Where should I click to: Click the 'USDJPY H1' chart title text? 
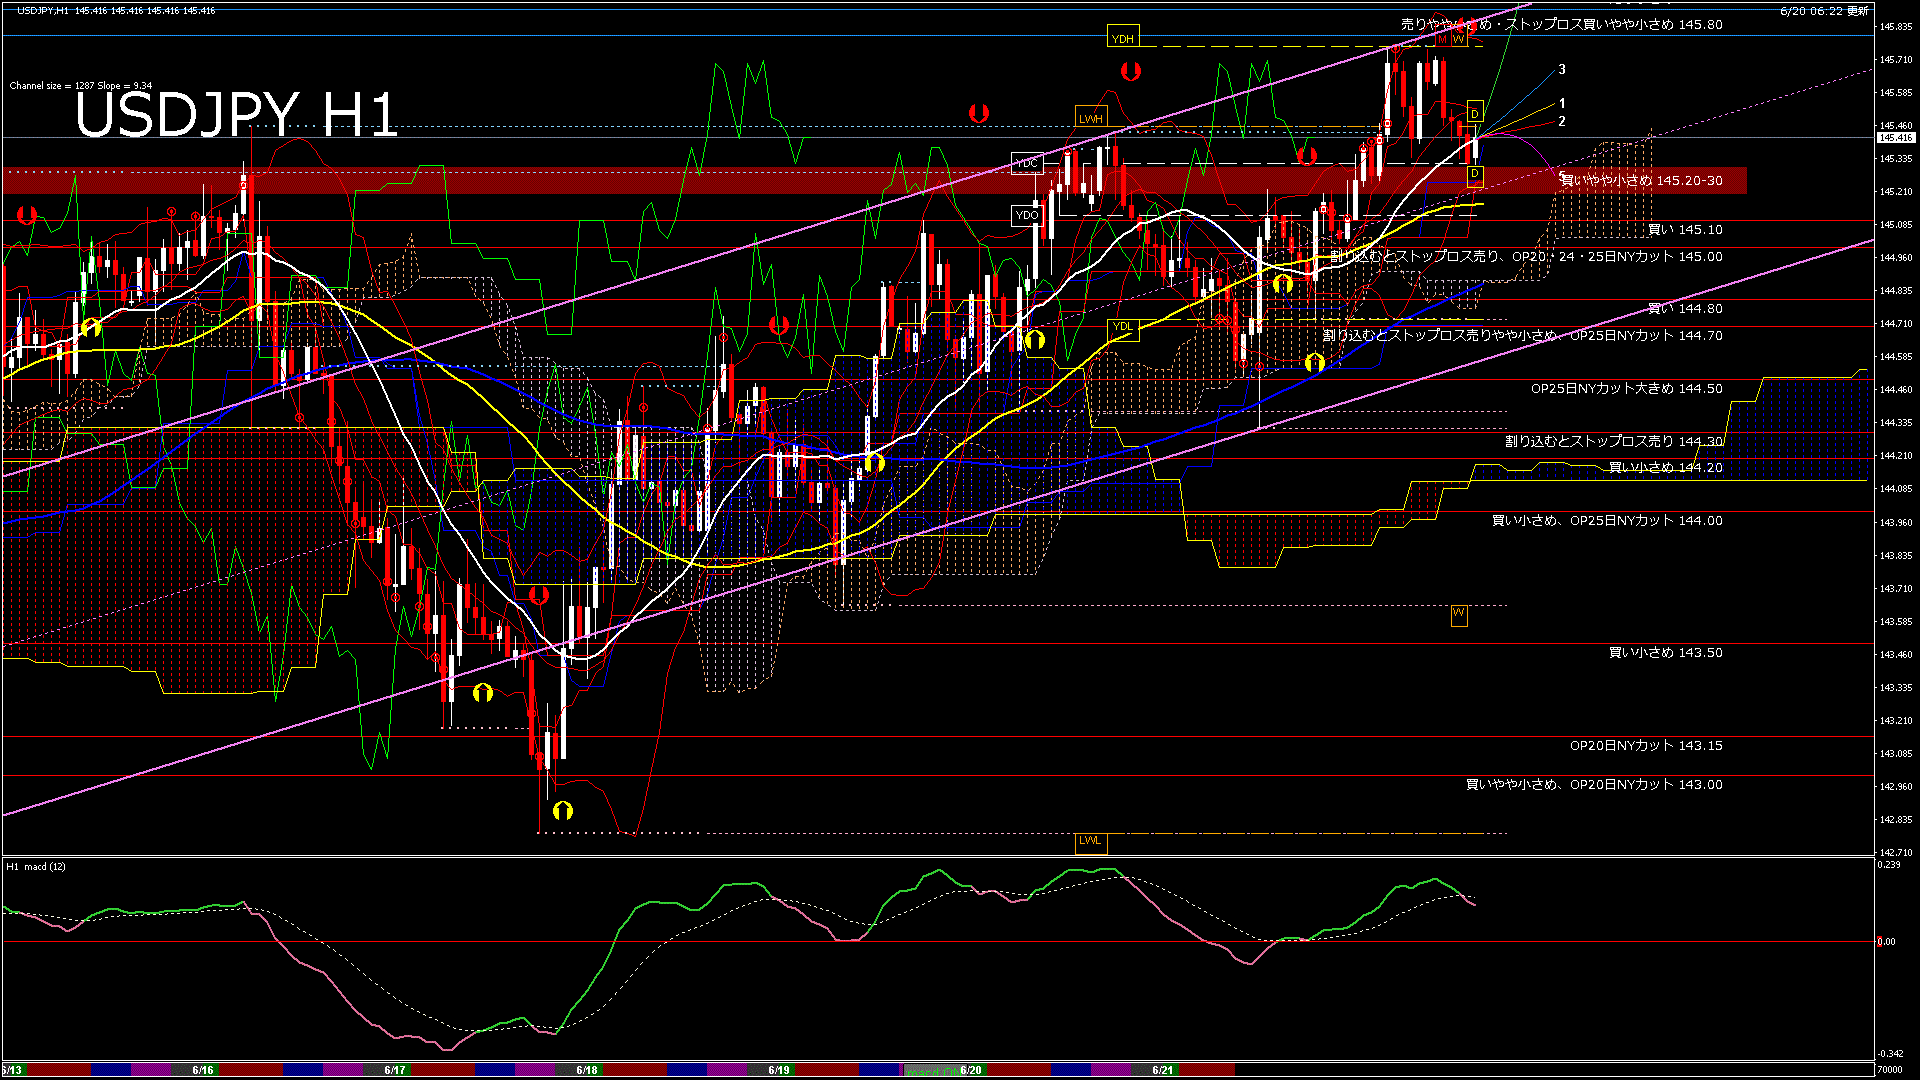click(x=236, y=114)
